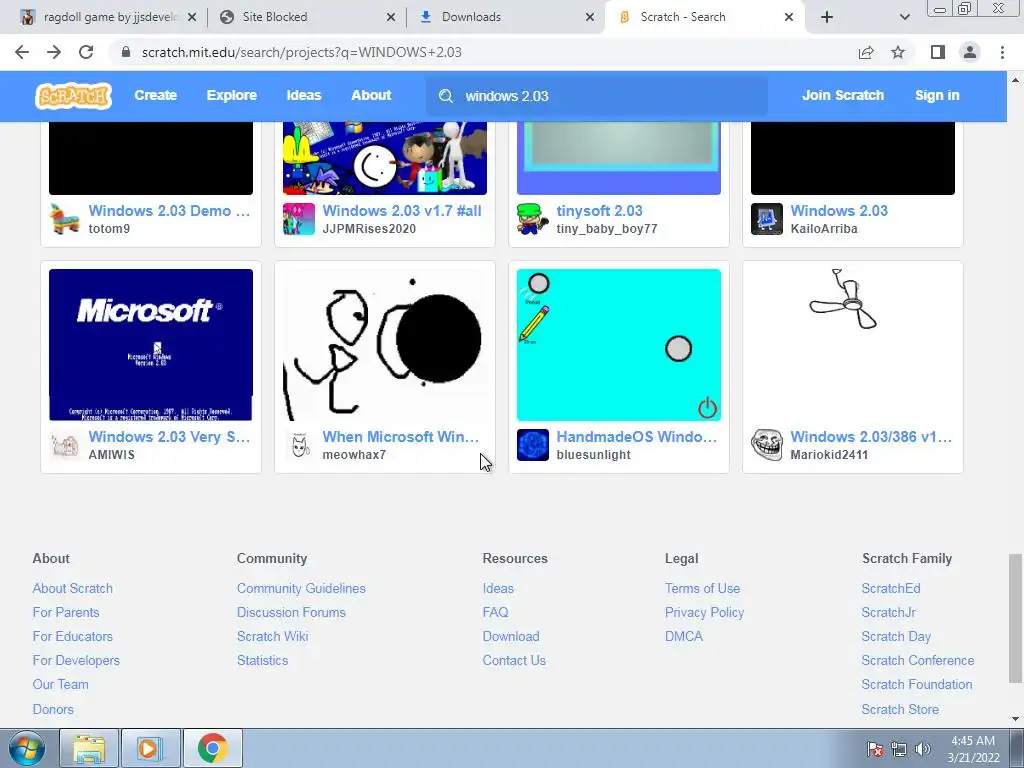Click Sign in
This screenshot has height=768, width=1024.
coord(937,95)
